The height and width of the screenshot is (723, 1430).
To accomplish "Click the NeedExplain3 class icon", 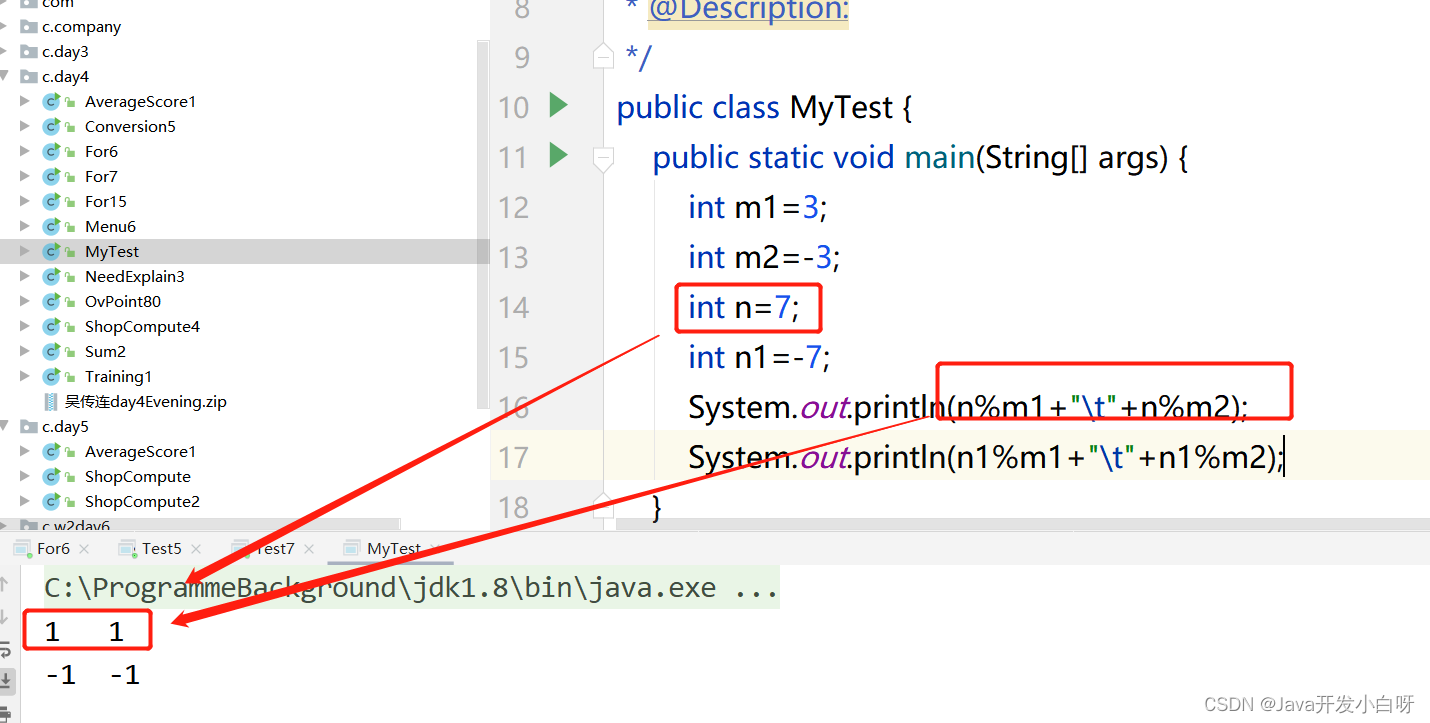I will click(52, 277).
